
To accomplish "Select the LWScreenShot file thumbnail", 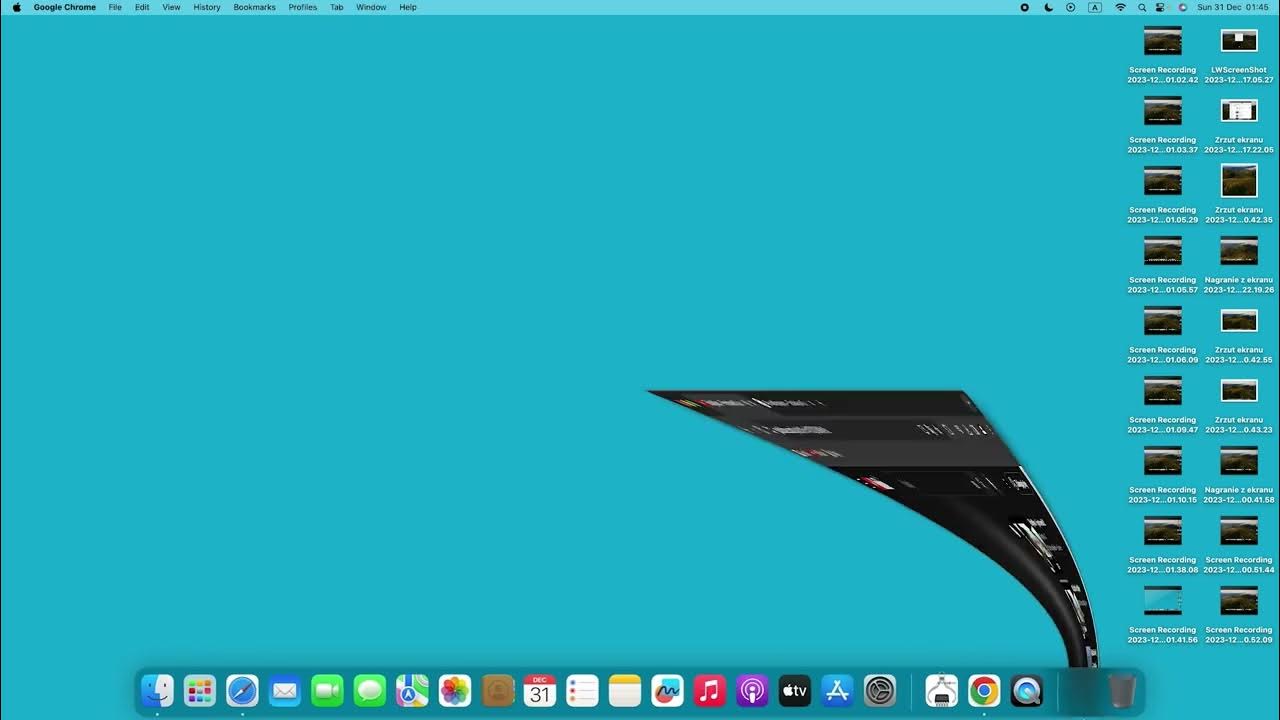I will 1239,41.
